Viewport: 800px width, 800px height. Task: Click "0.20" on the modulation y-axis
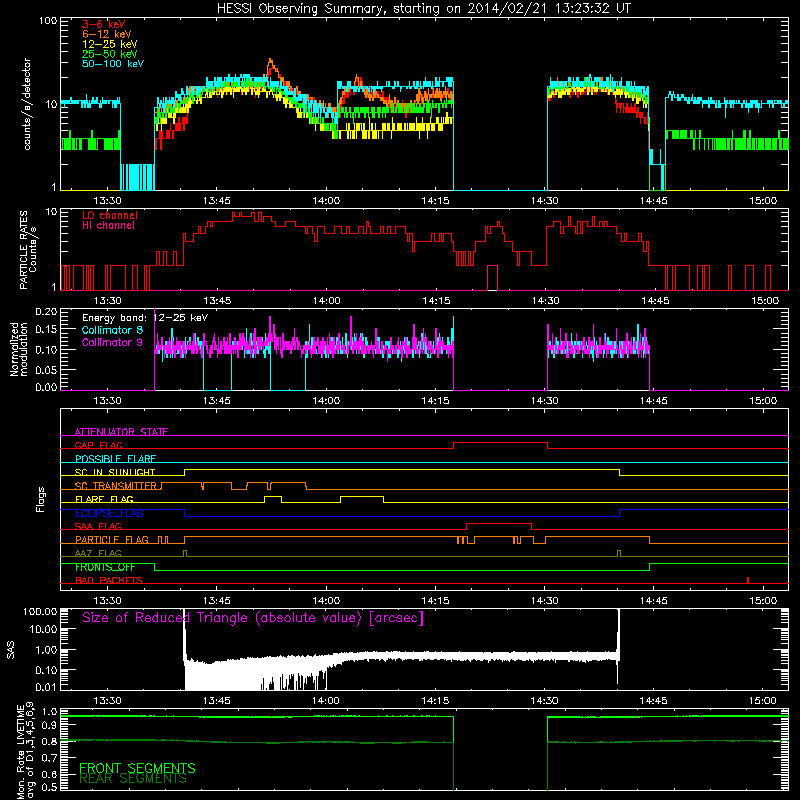pyautogui.click(x=46, y=311)
